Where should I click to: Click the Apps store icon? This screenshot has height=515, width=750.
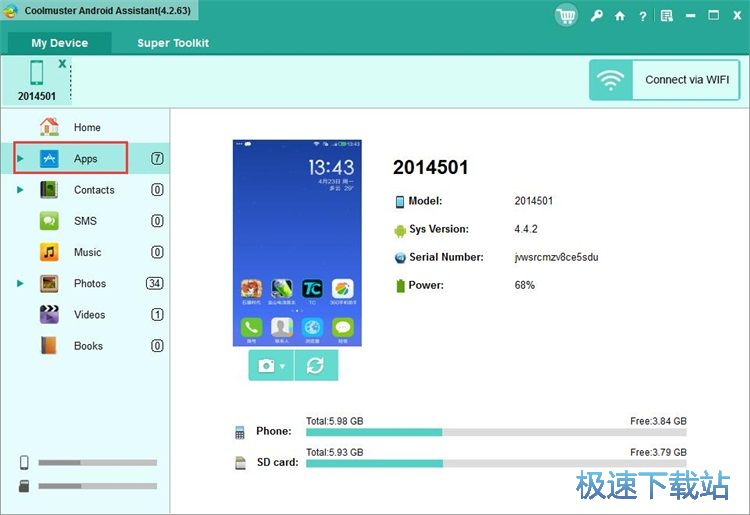click(49, 158)
